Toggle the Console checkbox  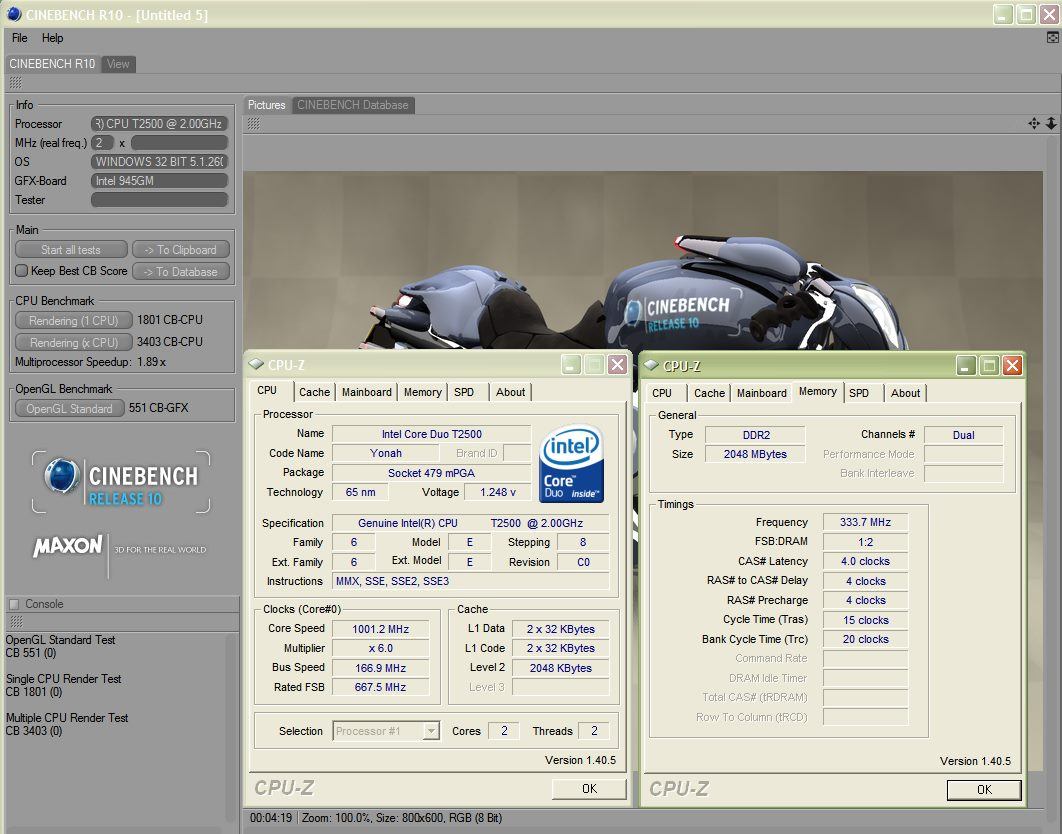(x=14, y=604)
